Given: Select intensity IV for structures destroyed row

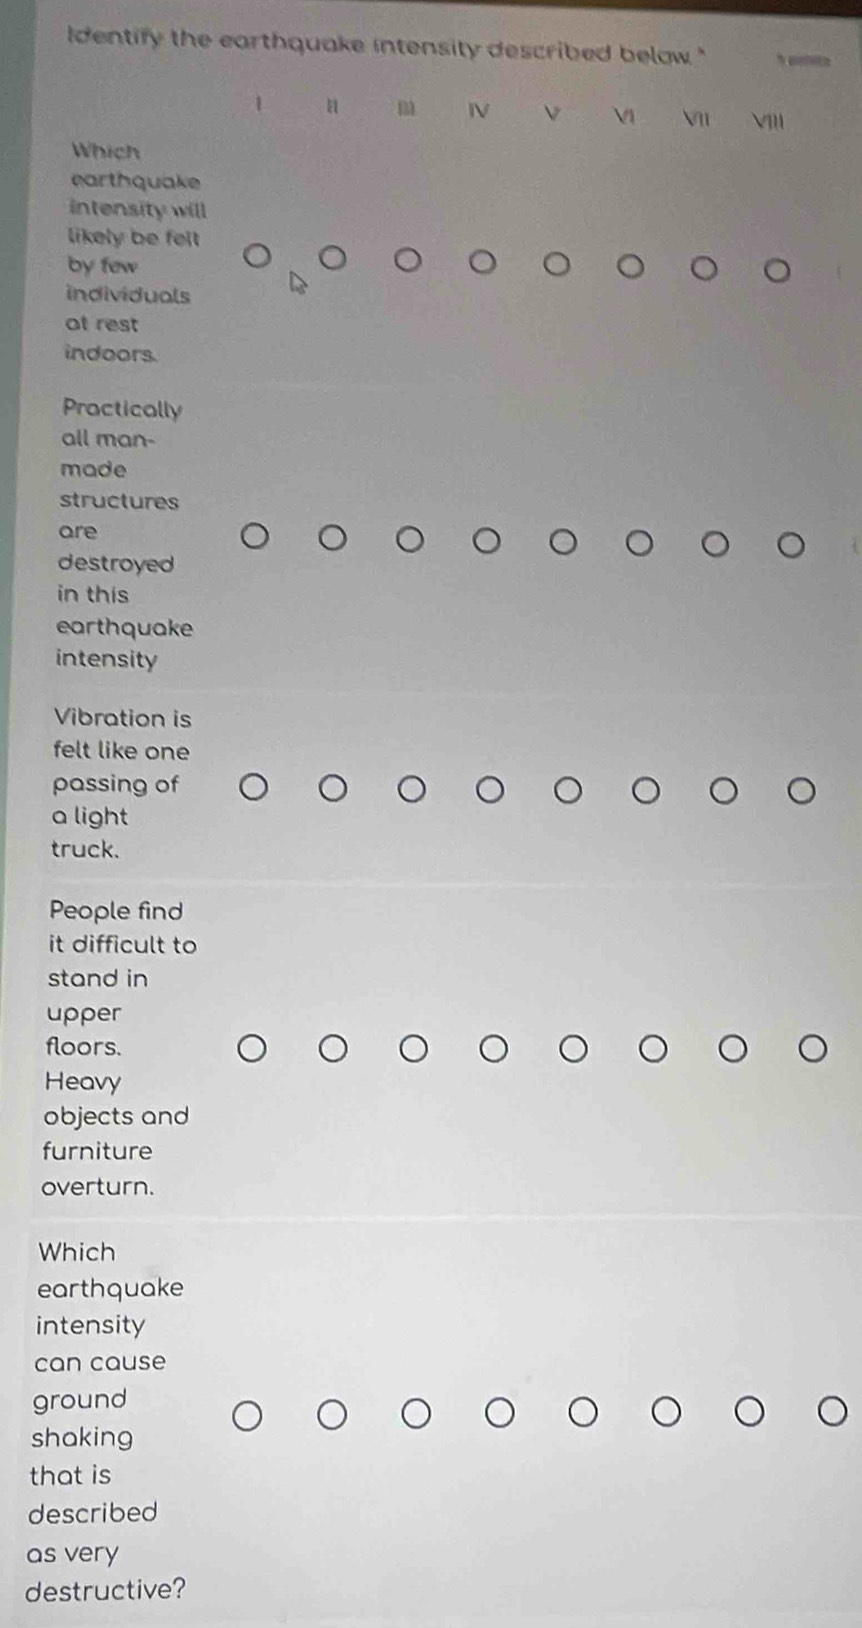Looking at the screenshot, I should pyautogui.click(x=486, y=541).
